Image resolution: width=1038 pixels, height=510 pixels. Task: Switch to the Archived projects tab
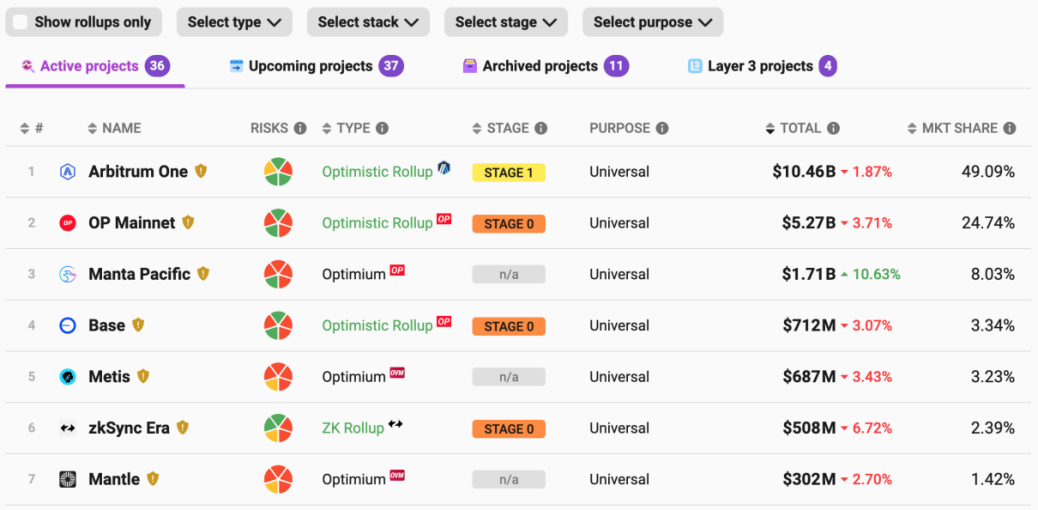coord(545,66)
